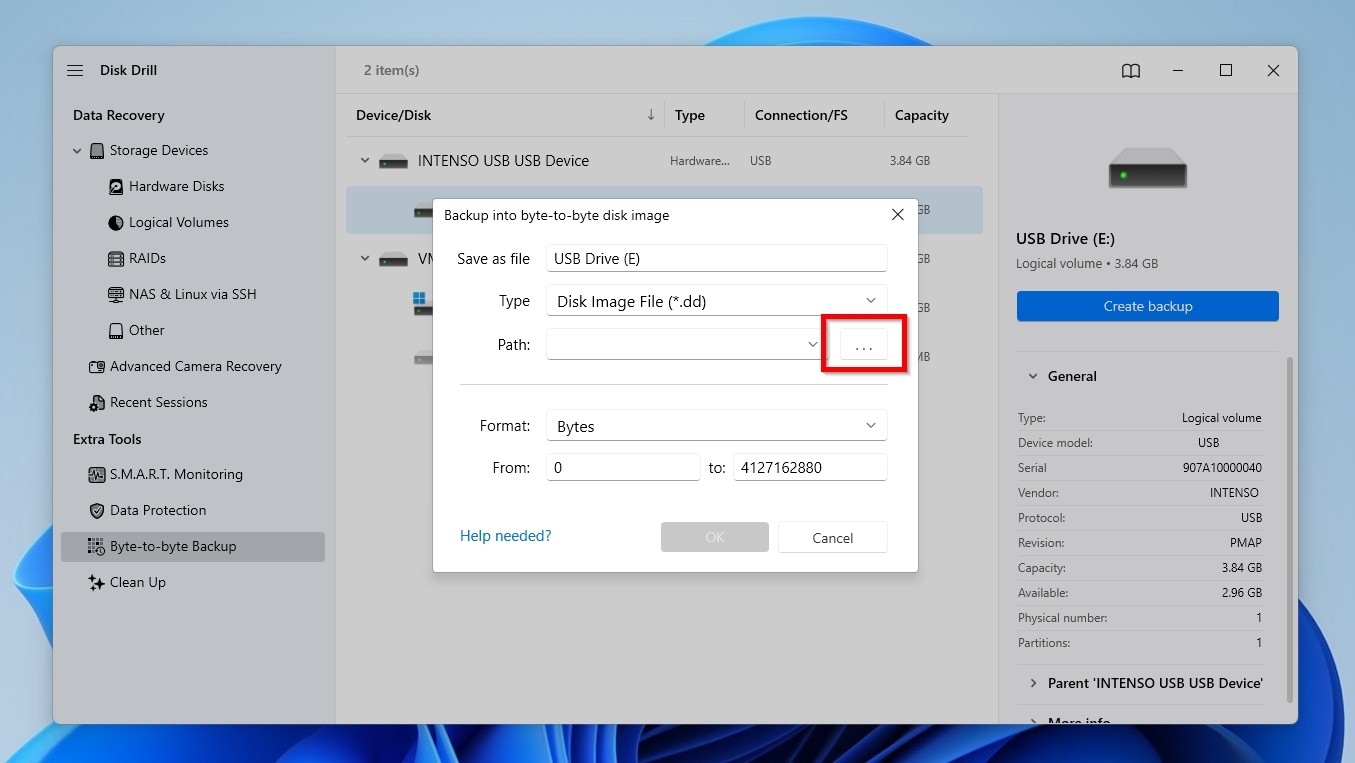The height and width of the screenshot is (763, 1355).
Task: Collapse the INTENSO USB USB Device row
Action: click(x=364, y=160)
